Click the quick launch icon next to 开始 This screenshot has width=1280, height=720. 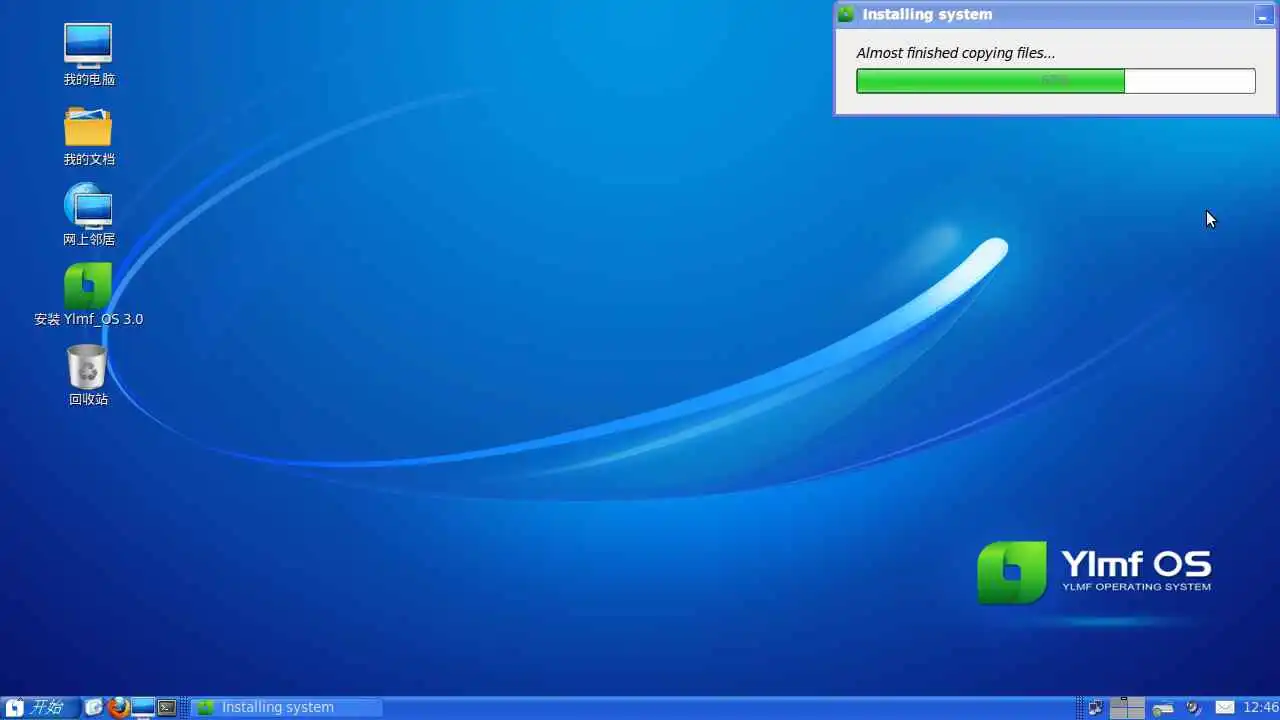coord(94,707)
